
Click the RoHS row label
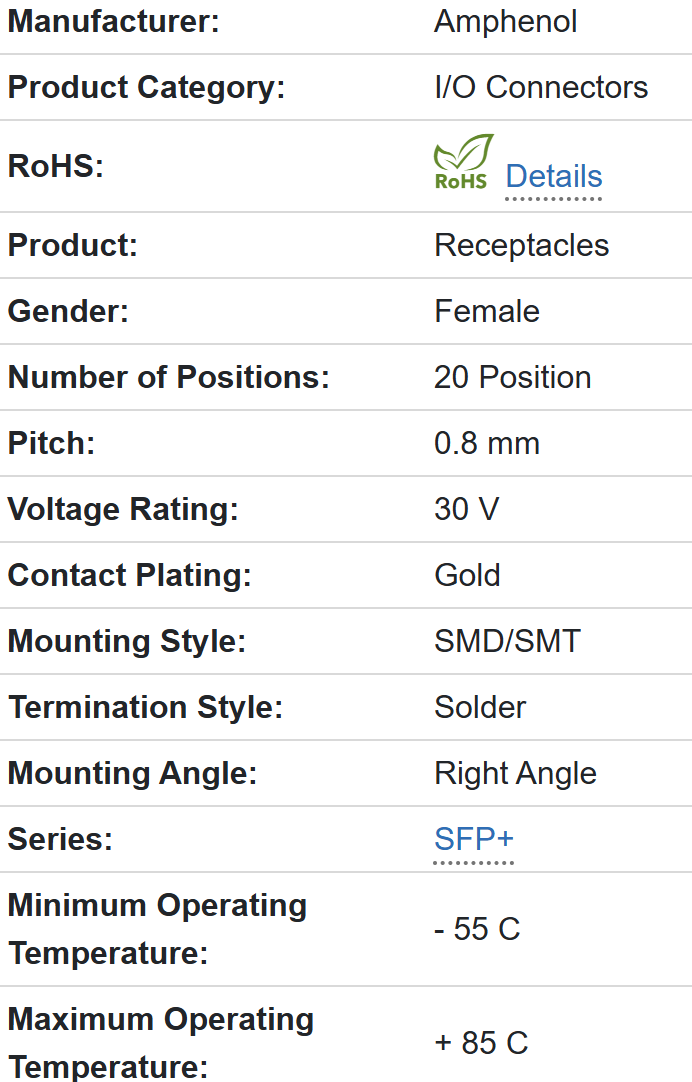click(56, 166)
